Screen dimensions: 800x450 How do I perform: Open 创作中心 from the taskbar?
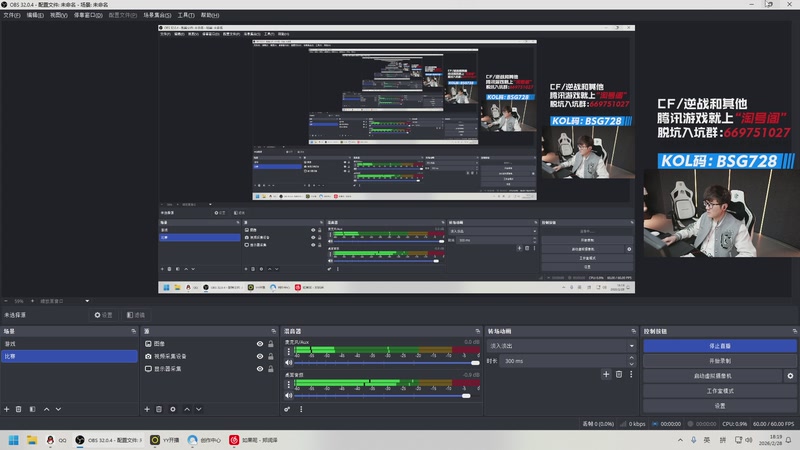pyautogui.click(x=204, y=440)
